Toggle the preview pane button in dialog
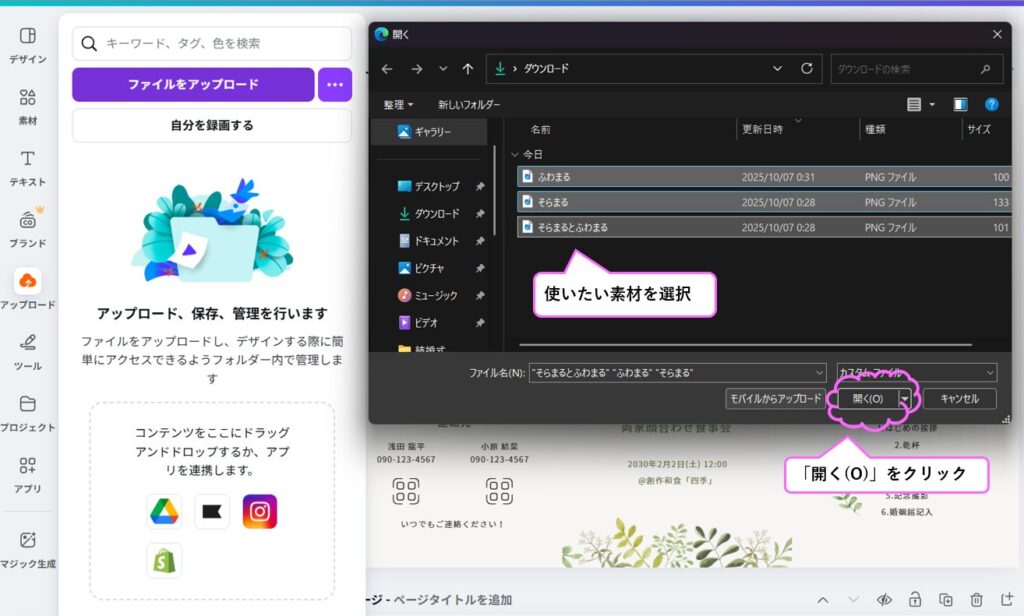The image size is (1024, 616). click(x=960, y=104)
